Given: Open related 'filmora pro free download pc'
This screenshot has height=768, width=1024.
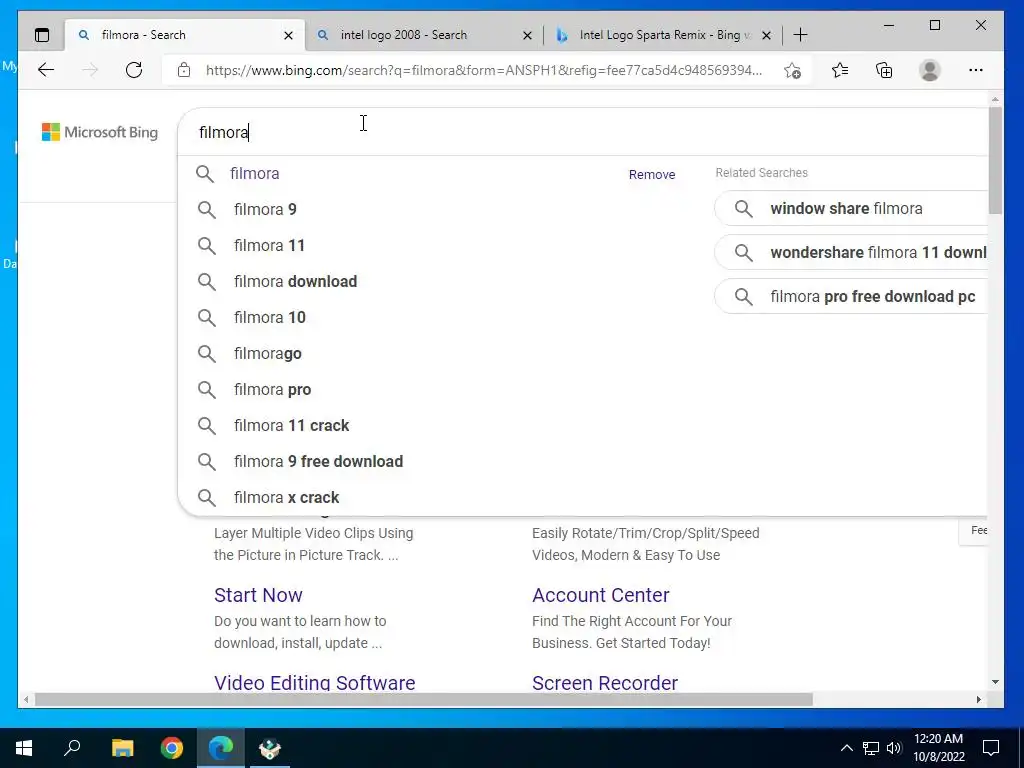Looking at the screenshot, I should [851, 296].
